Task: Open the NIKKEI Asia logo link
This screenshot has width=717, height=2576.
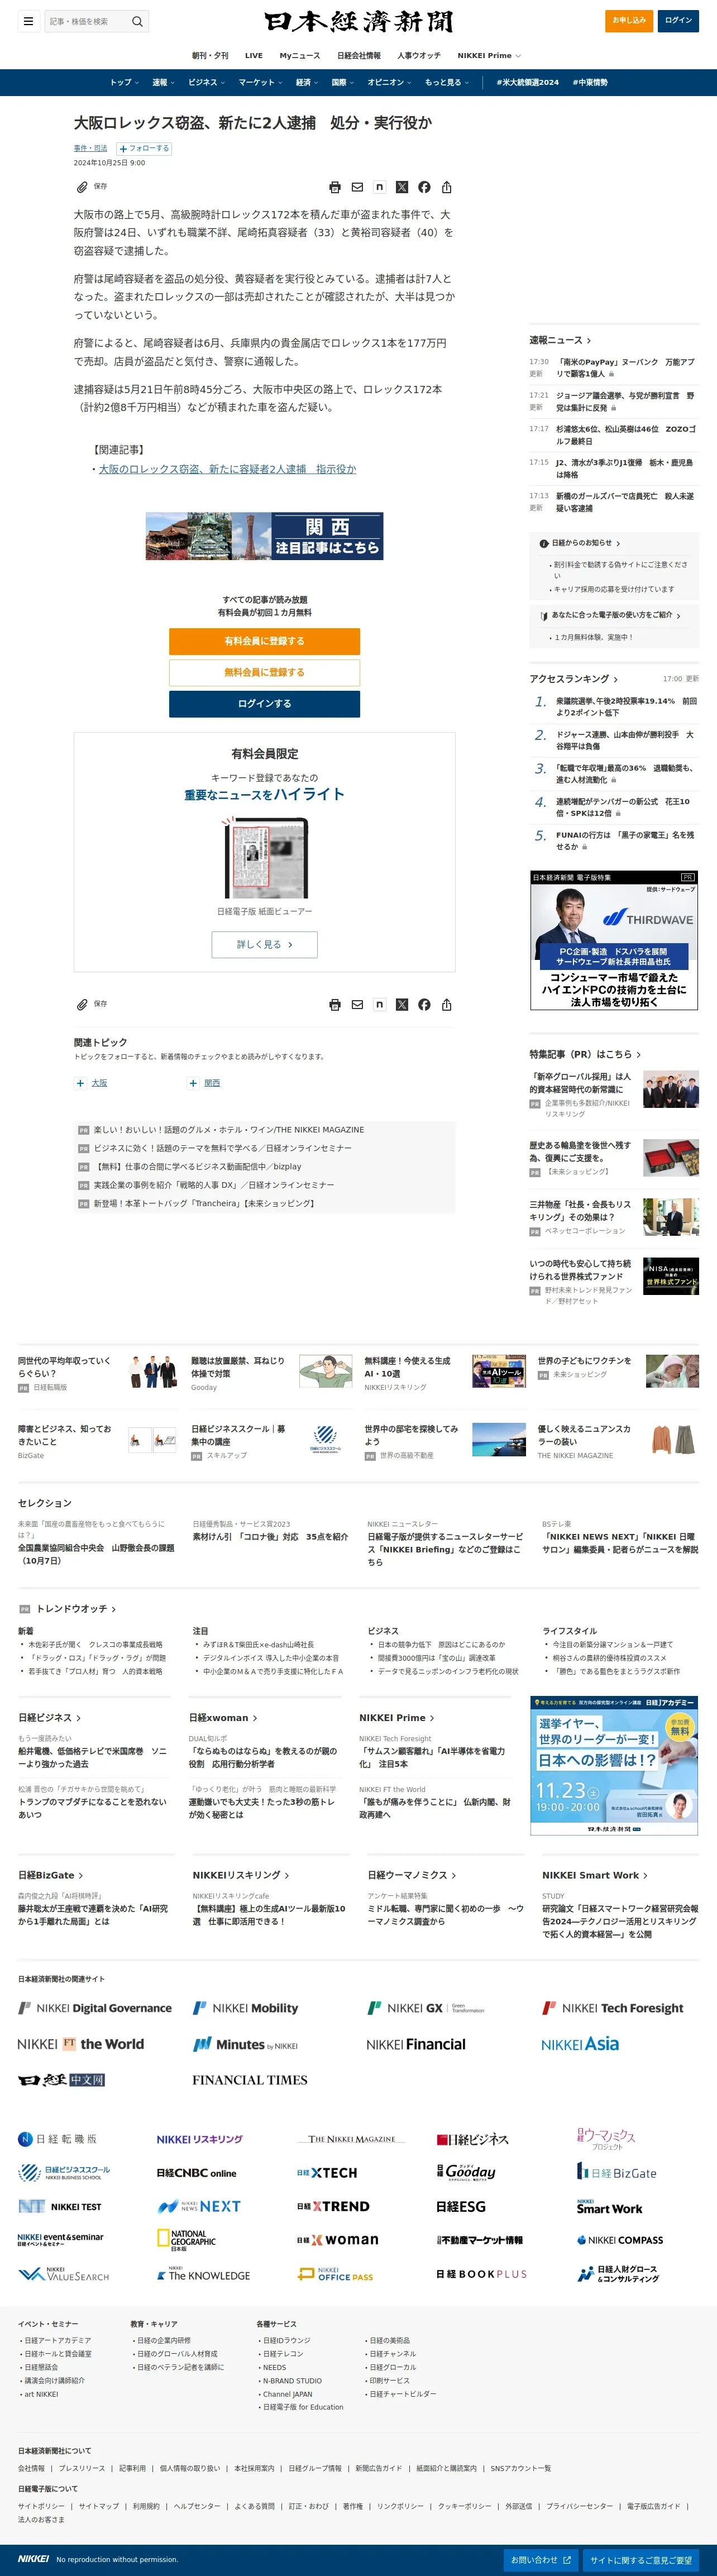Action: coord(580,2044)
